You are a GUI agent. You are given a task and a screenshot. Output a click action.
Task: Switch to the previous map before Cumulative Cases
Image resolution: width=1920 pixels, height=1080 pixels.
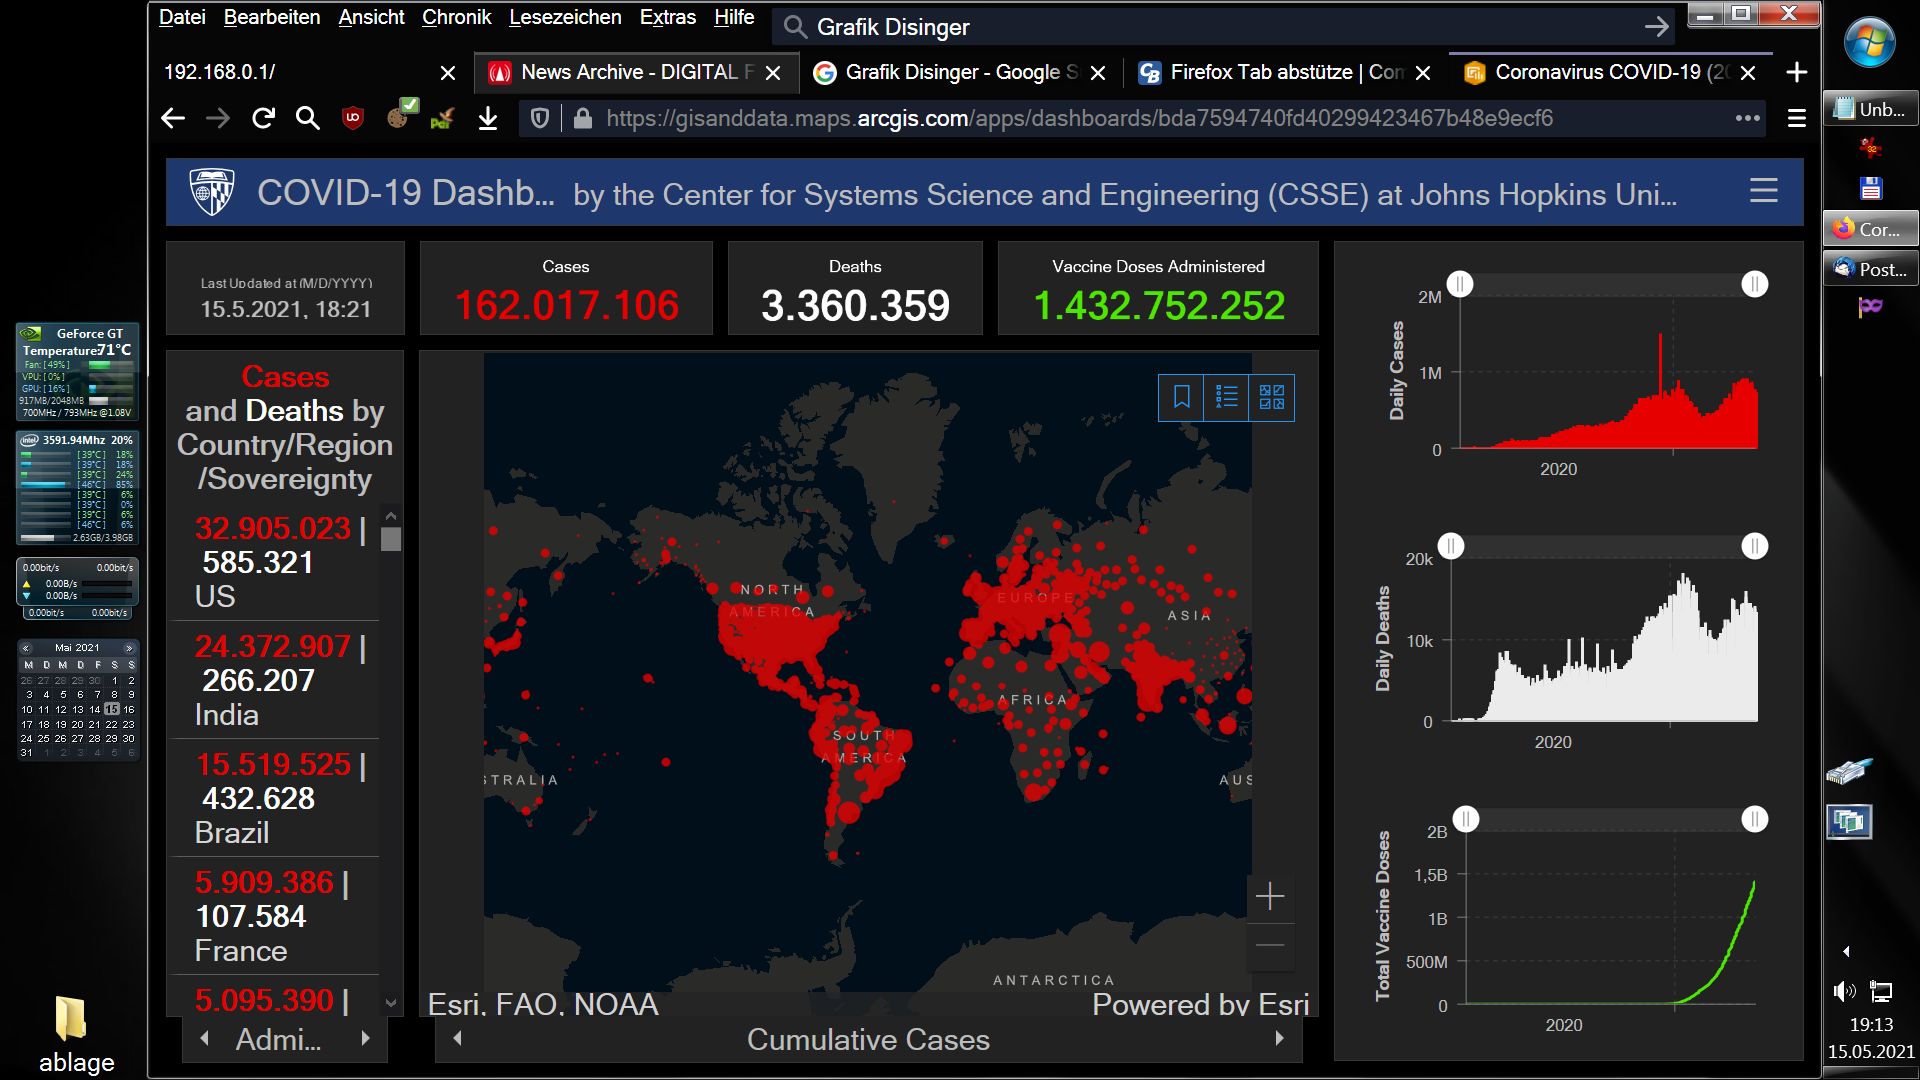[x=458, y=1038]
